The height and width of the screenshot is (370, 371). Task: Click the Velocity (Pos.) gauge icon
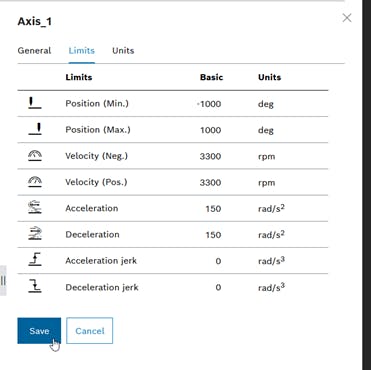click(x=35, y=182)
